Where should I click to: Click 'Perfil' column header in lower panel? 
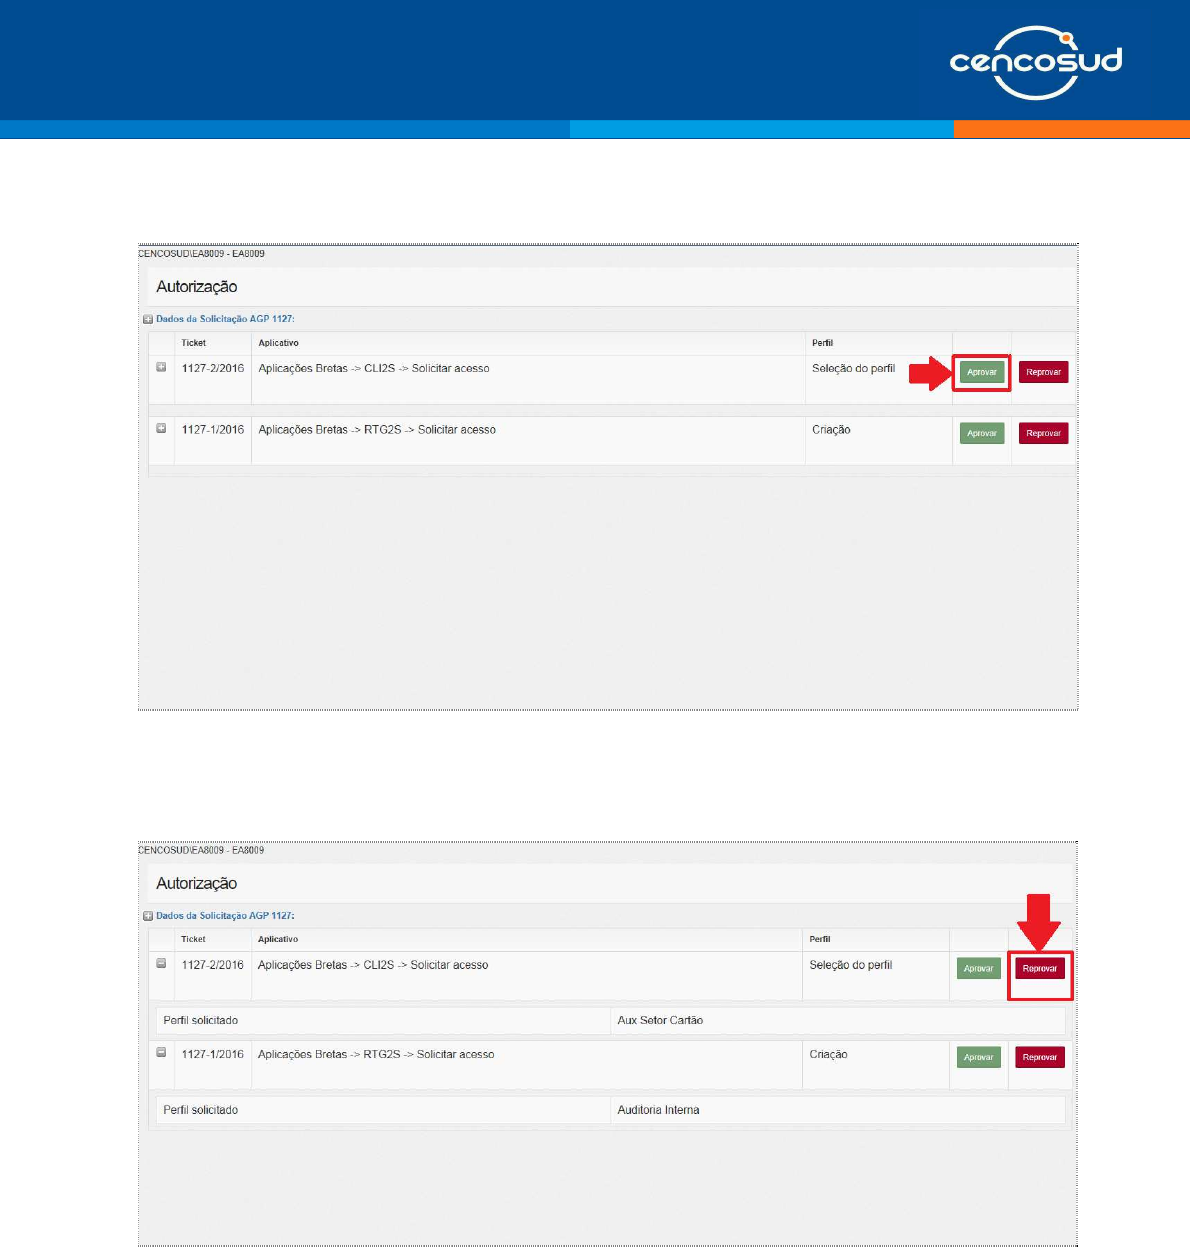[x=820, y=939]
